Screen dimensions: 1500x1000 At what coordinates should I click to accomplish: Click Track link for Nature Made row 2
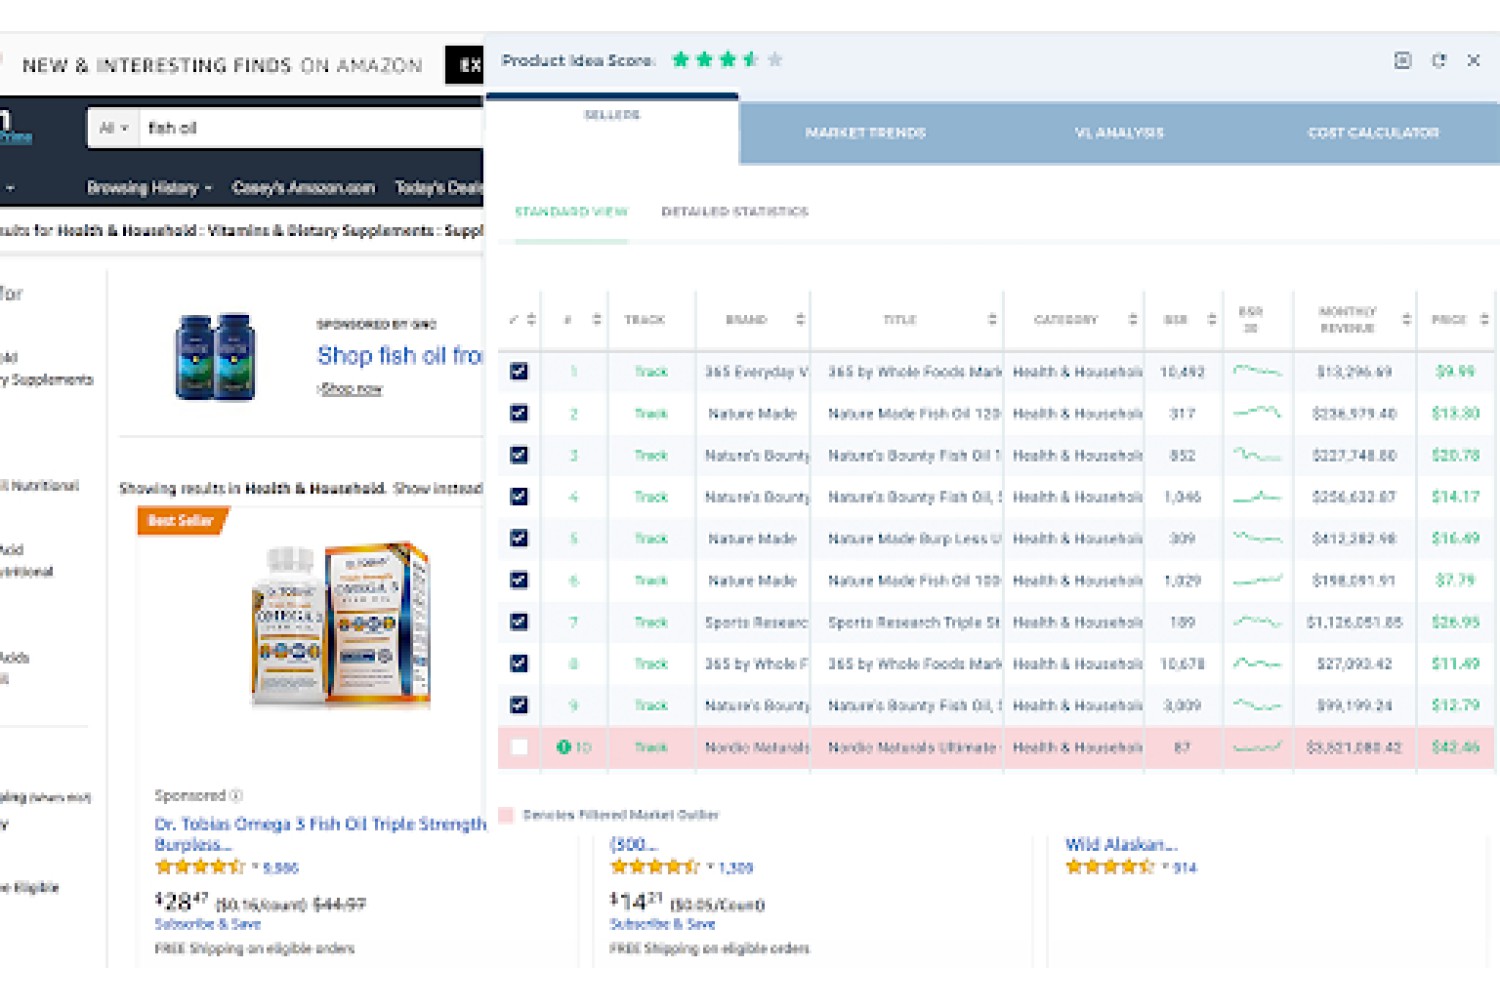[x=651, y=413]
